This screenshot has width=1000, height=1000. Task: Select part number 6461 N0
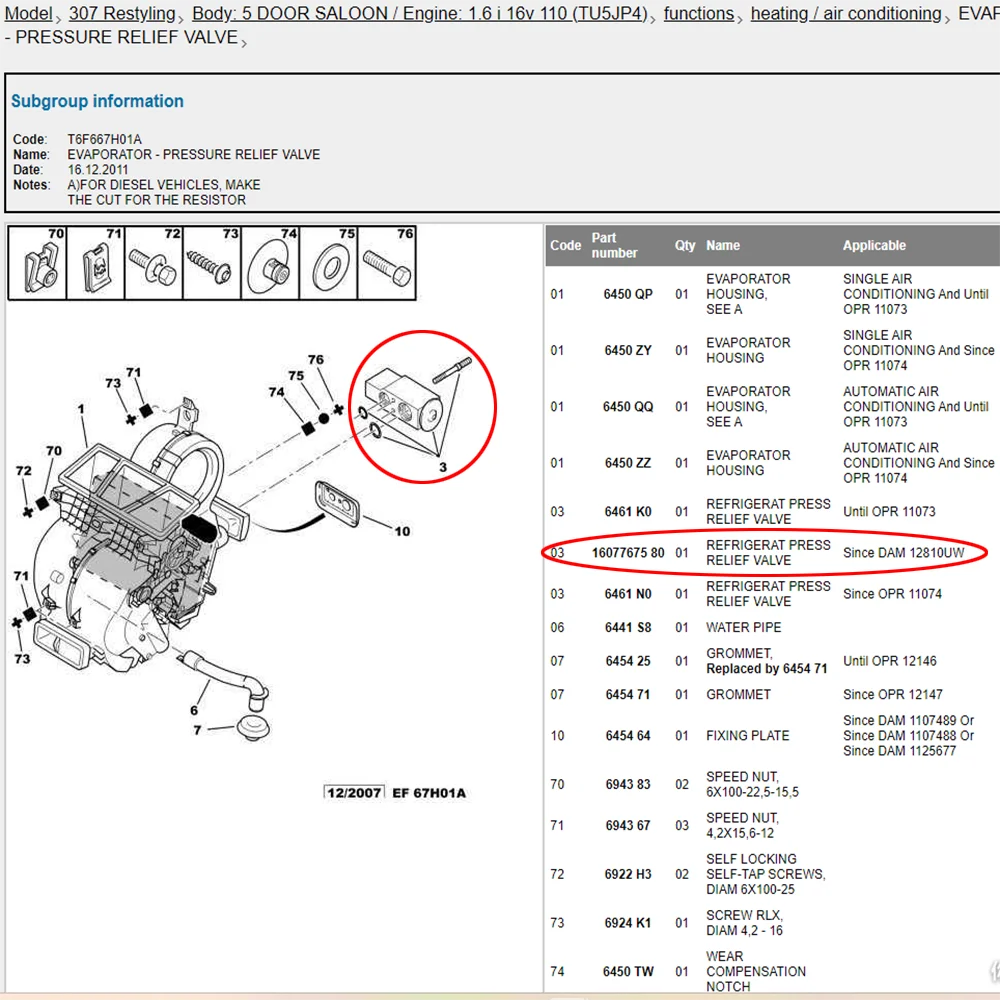point(628,594)
